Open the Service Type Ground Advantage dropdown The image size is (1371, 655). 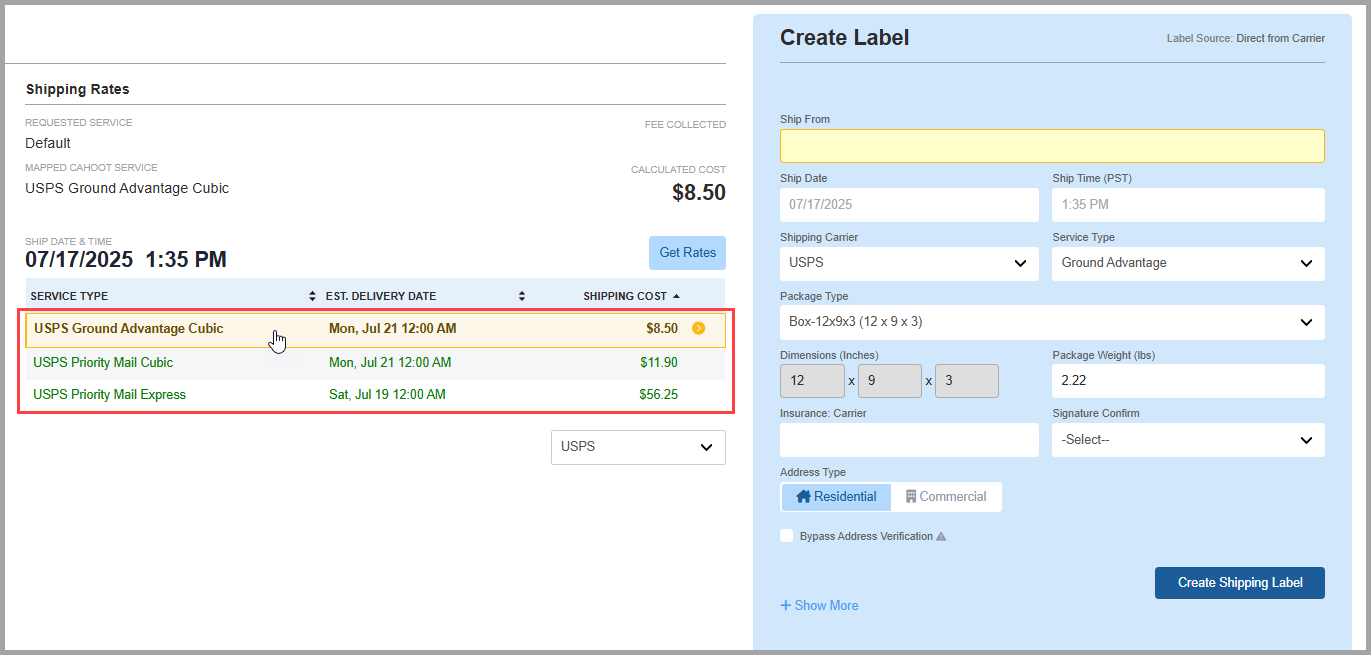click(1188, 263)
